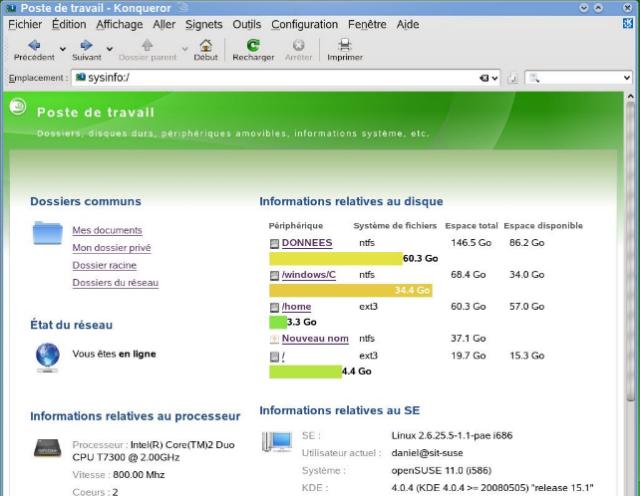Click the 800.00 Mhz speed value

pos(139,475)
